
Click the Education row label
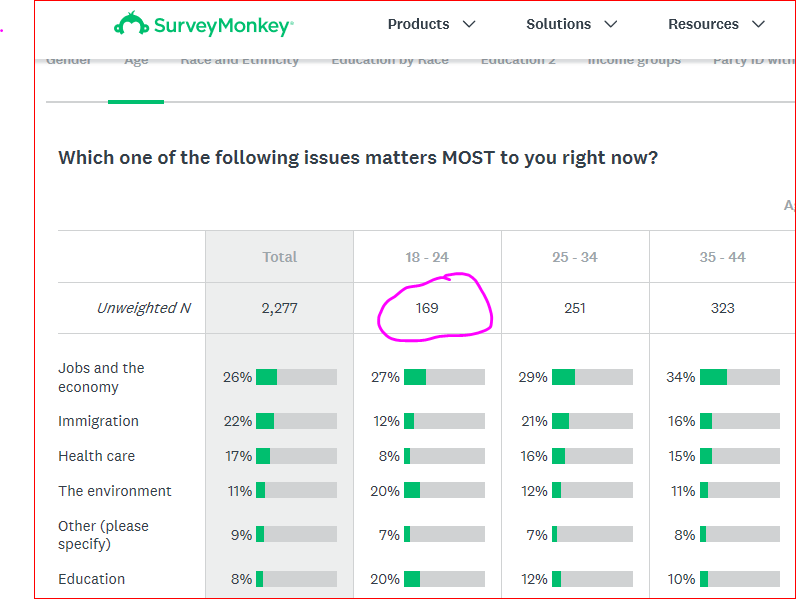(92, 579)
